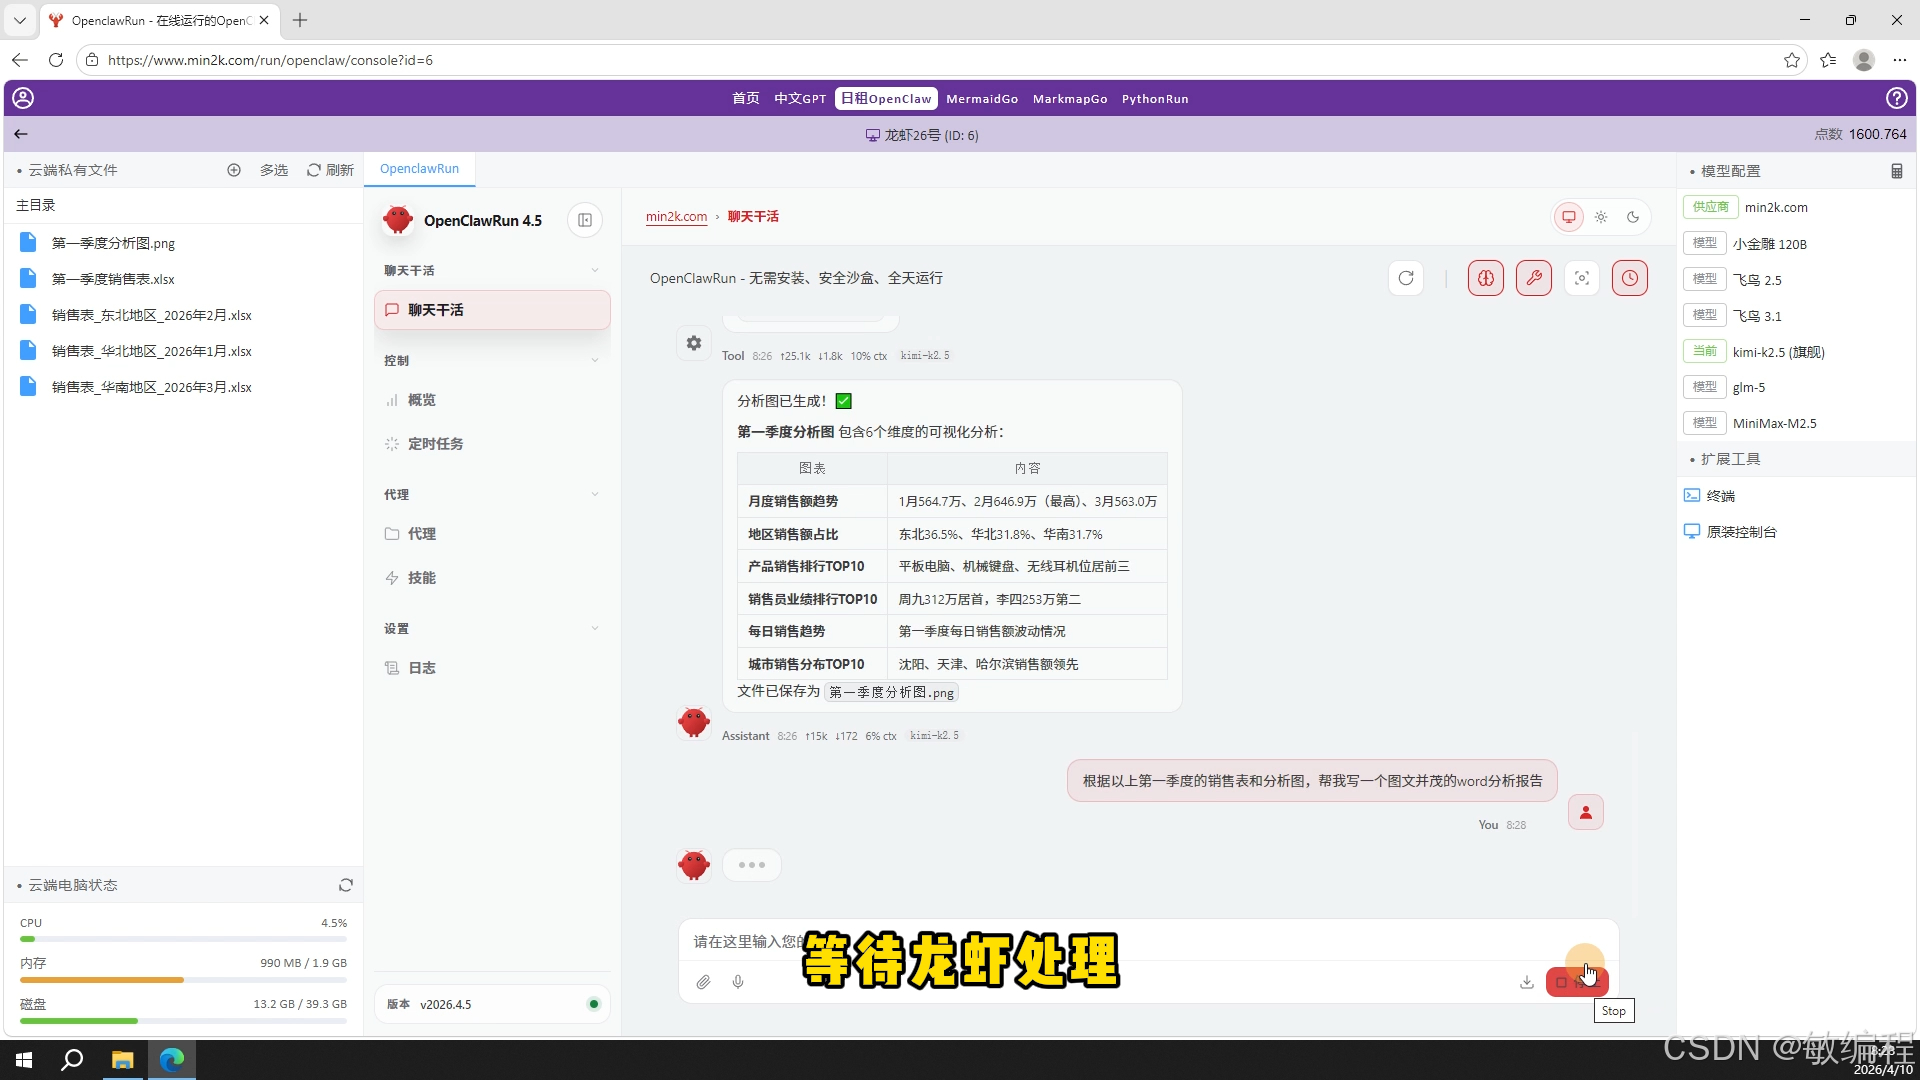Screen dimensions: 1920x1080
Task: Open the model brain/thinking settings icon
Action: tap(1486, 278)
